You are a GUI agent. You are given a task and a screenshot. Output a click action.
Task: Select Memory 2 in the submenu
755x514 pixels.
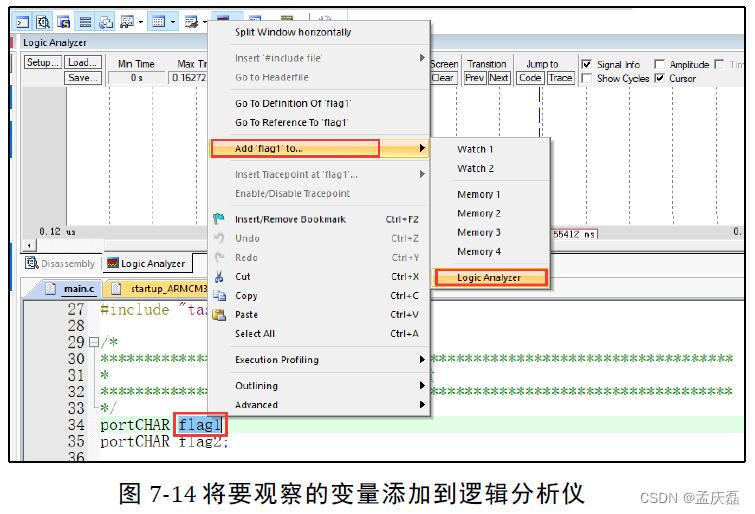491,213
